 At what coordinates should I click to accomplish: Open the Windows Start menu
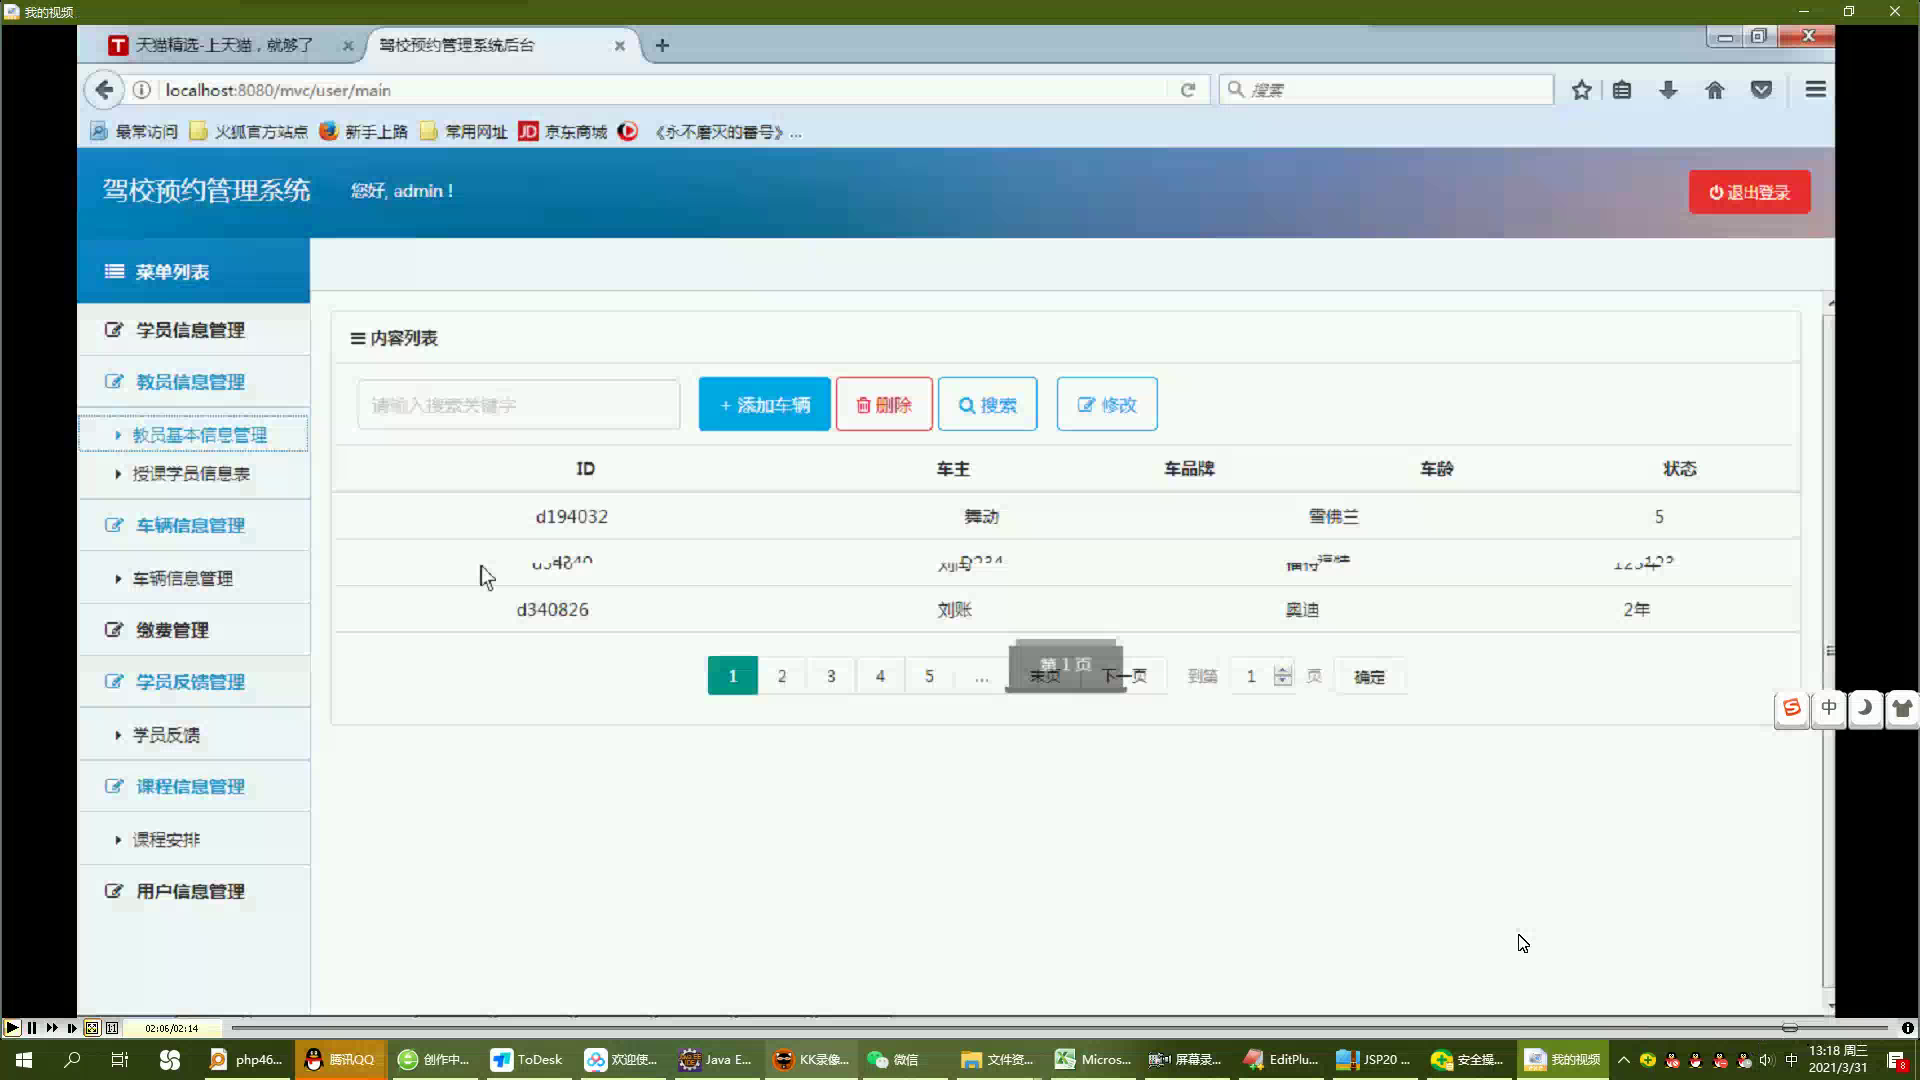pos(24,1060)
